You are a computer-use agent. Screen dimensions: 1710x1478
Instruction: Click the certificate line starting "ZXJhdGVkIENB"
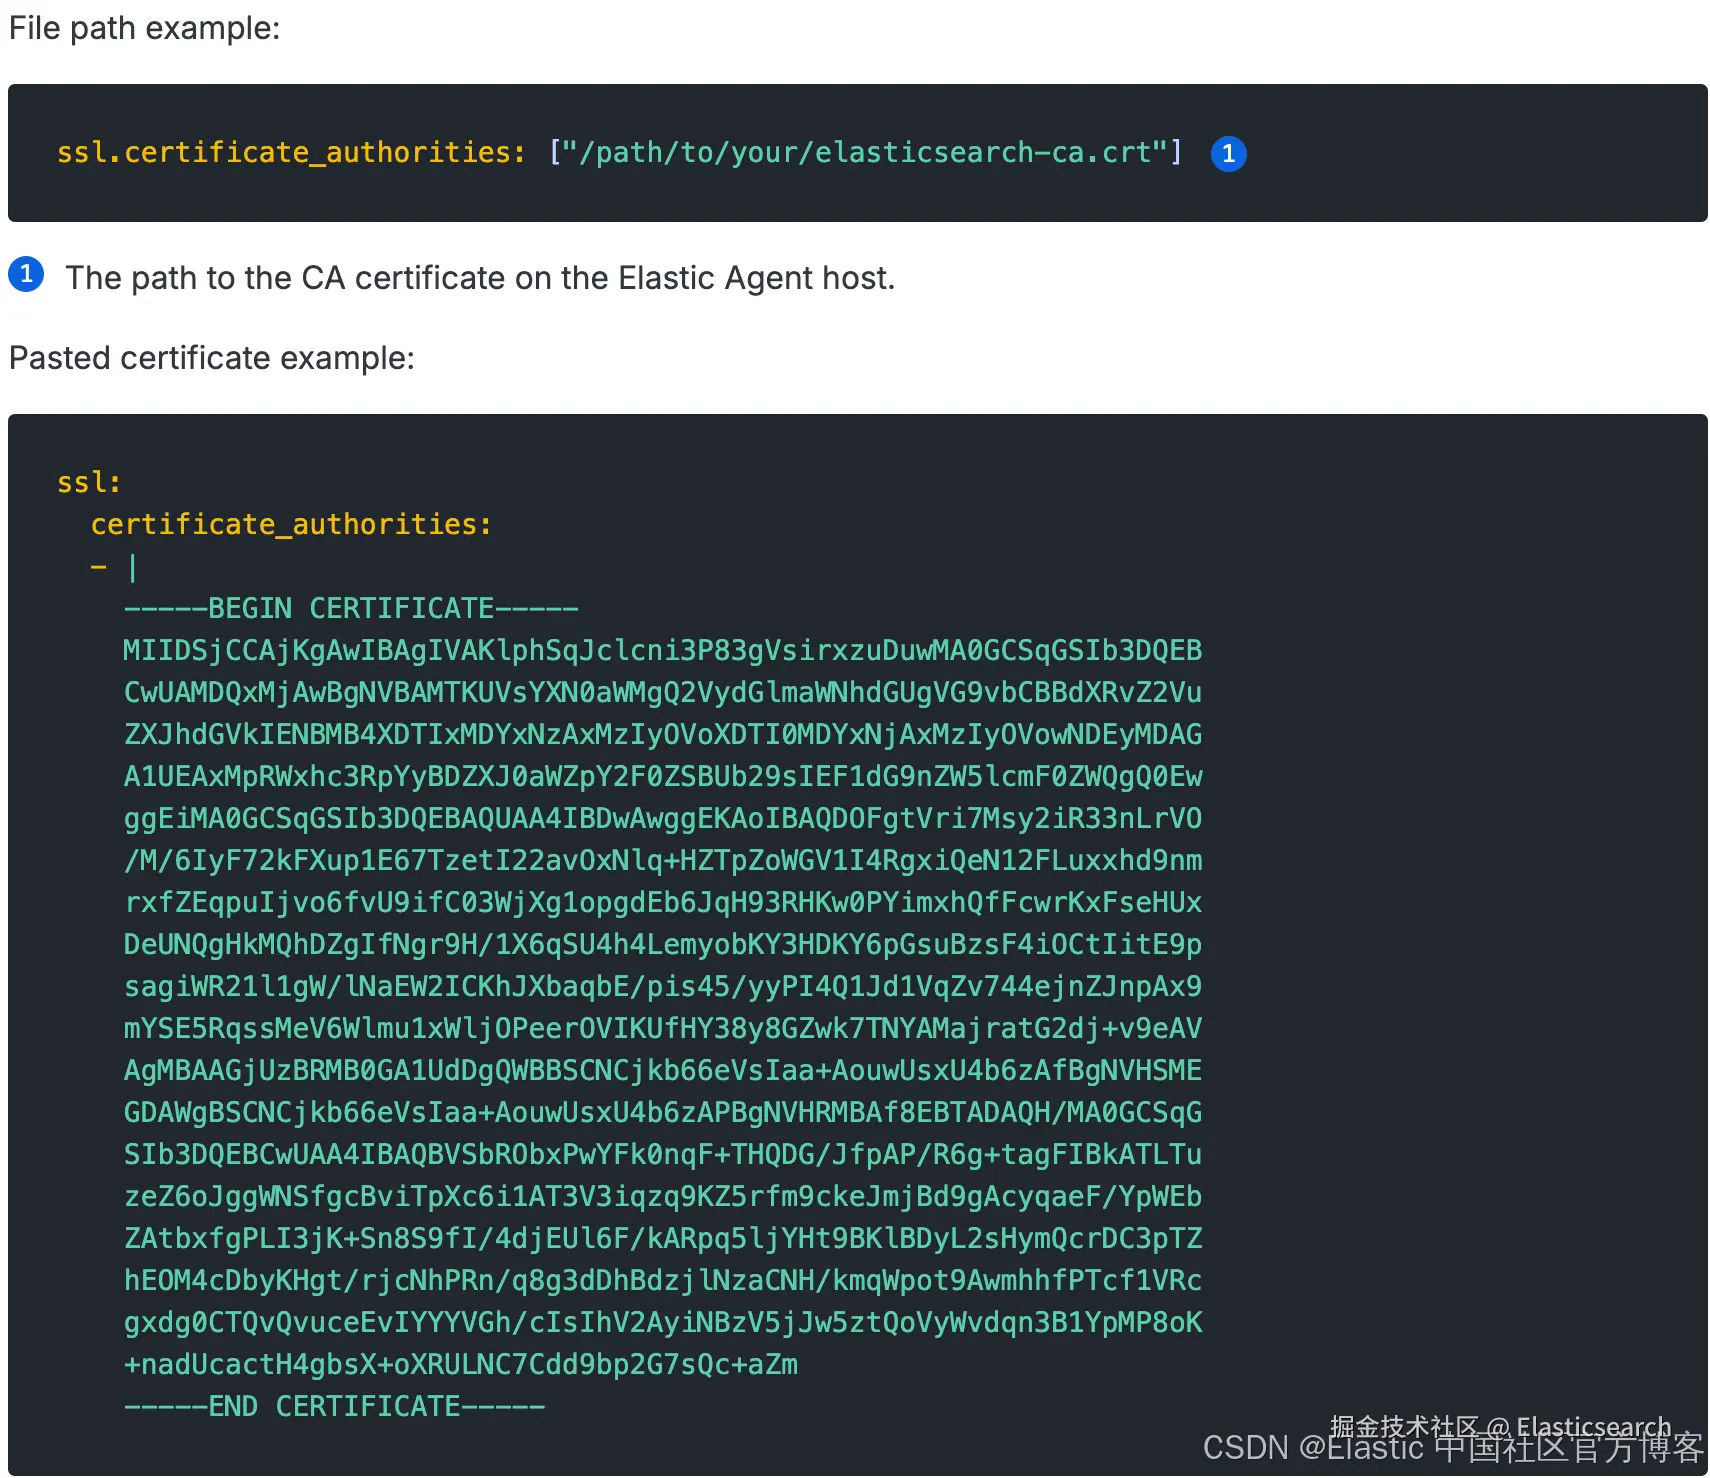point(663,734)
